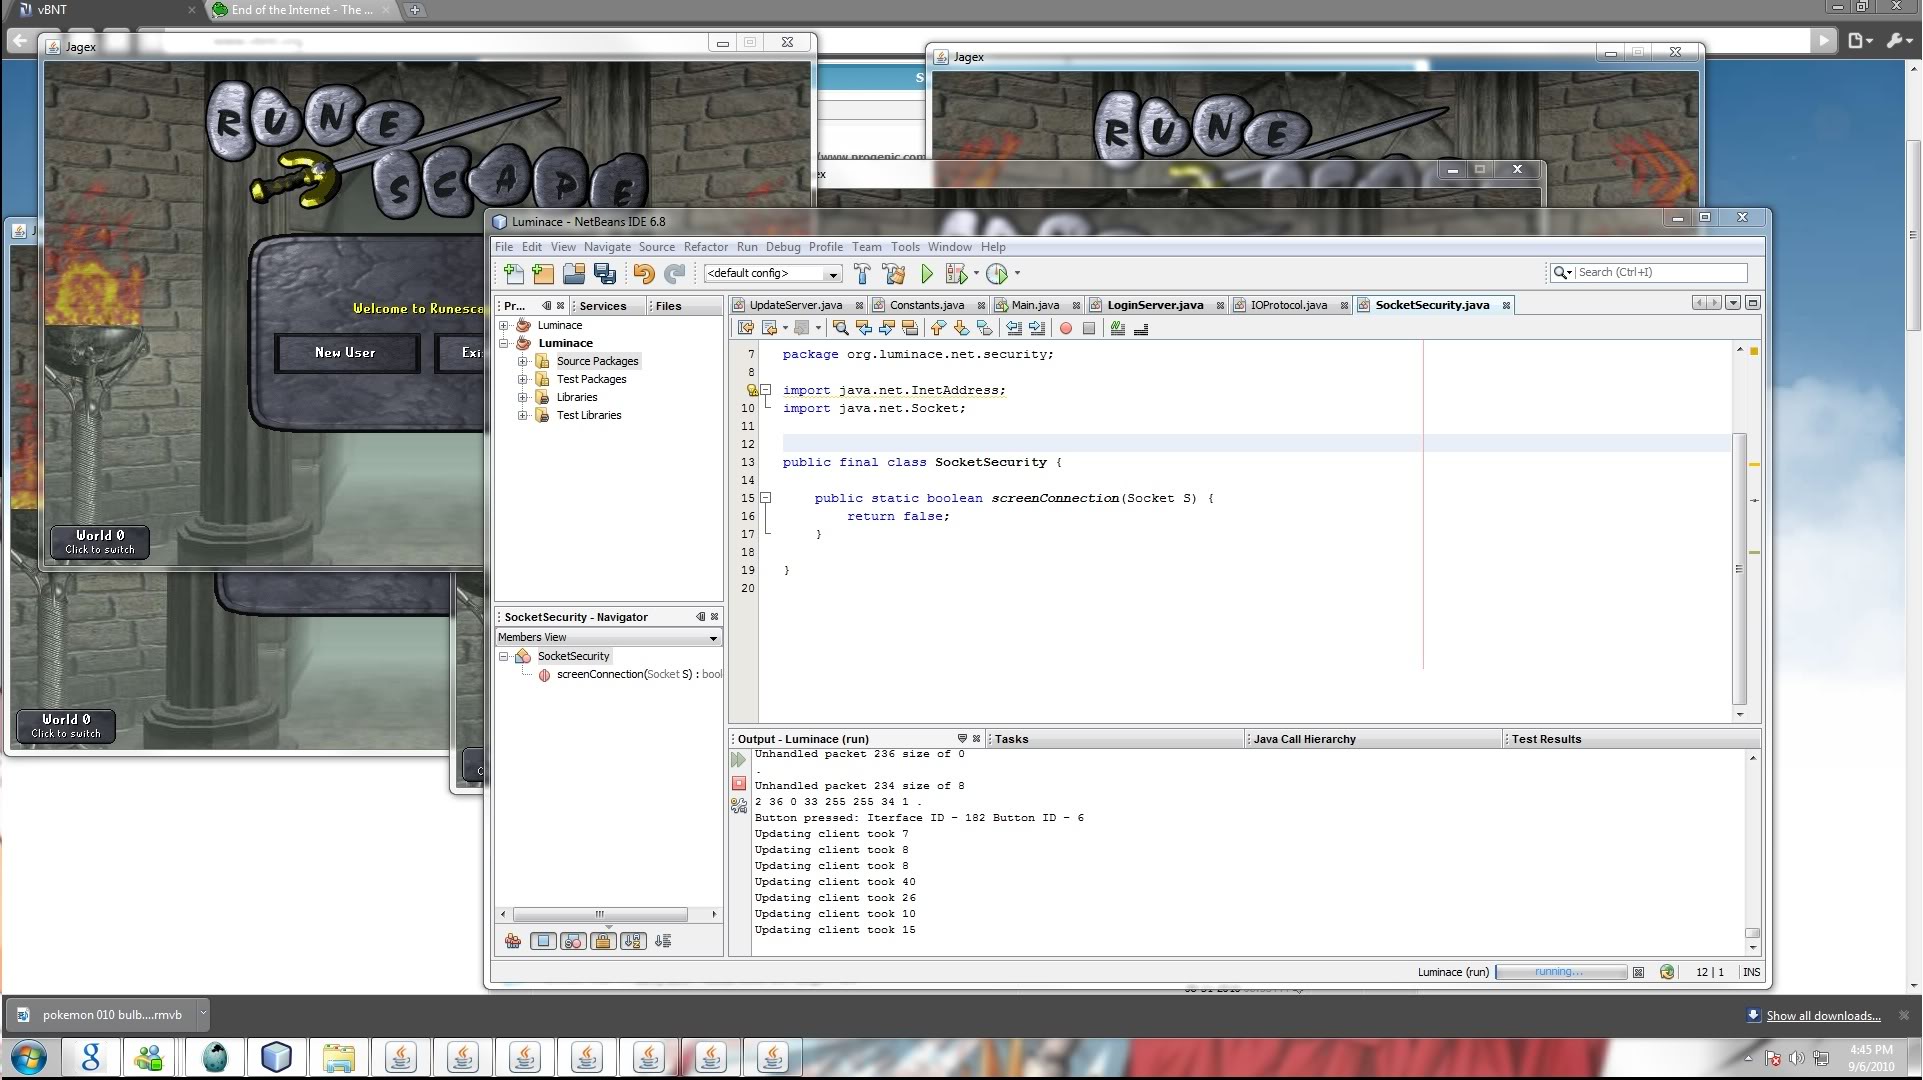This screenshot has height=1080, width=1923.
Task: Open the Refactor menu
Action: [x=705, y=247]
